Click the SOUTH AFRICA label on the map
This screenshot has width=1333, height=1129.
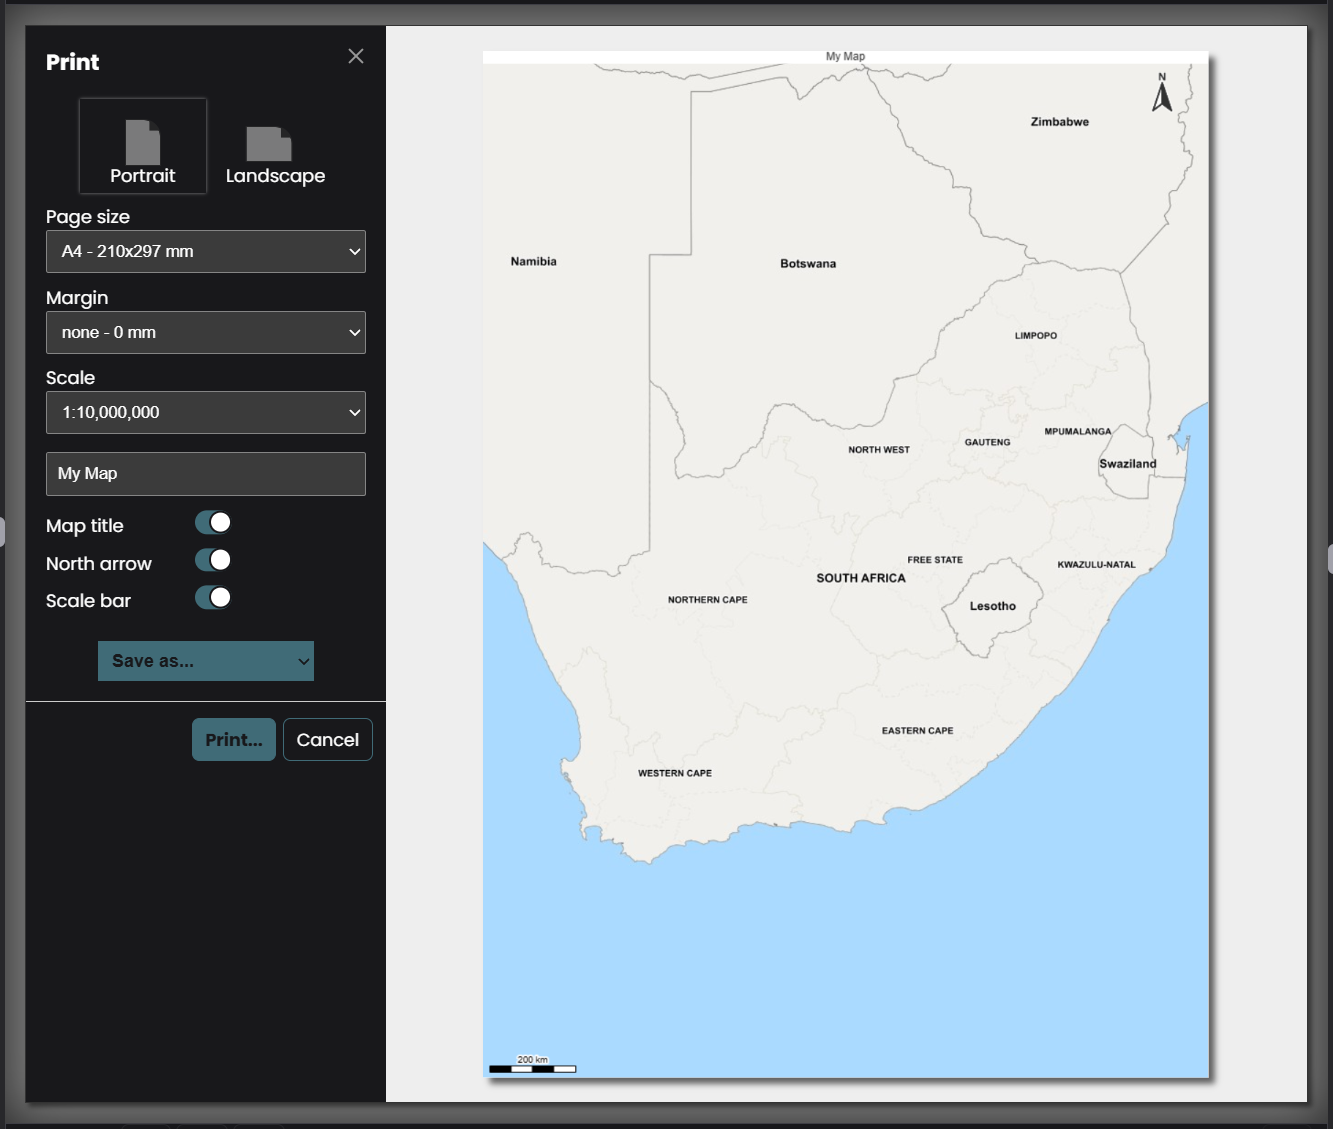(861, 578)
